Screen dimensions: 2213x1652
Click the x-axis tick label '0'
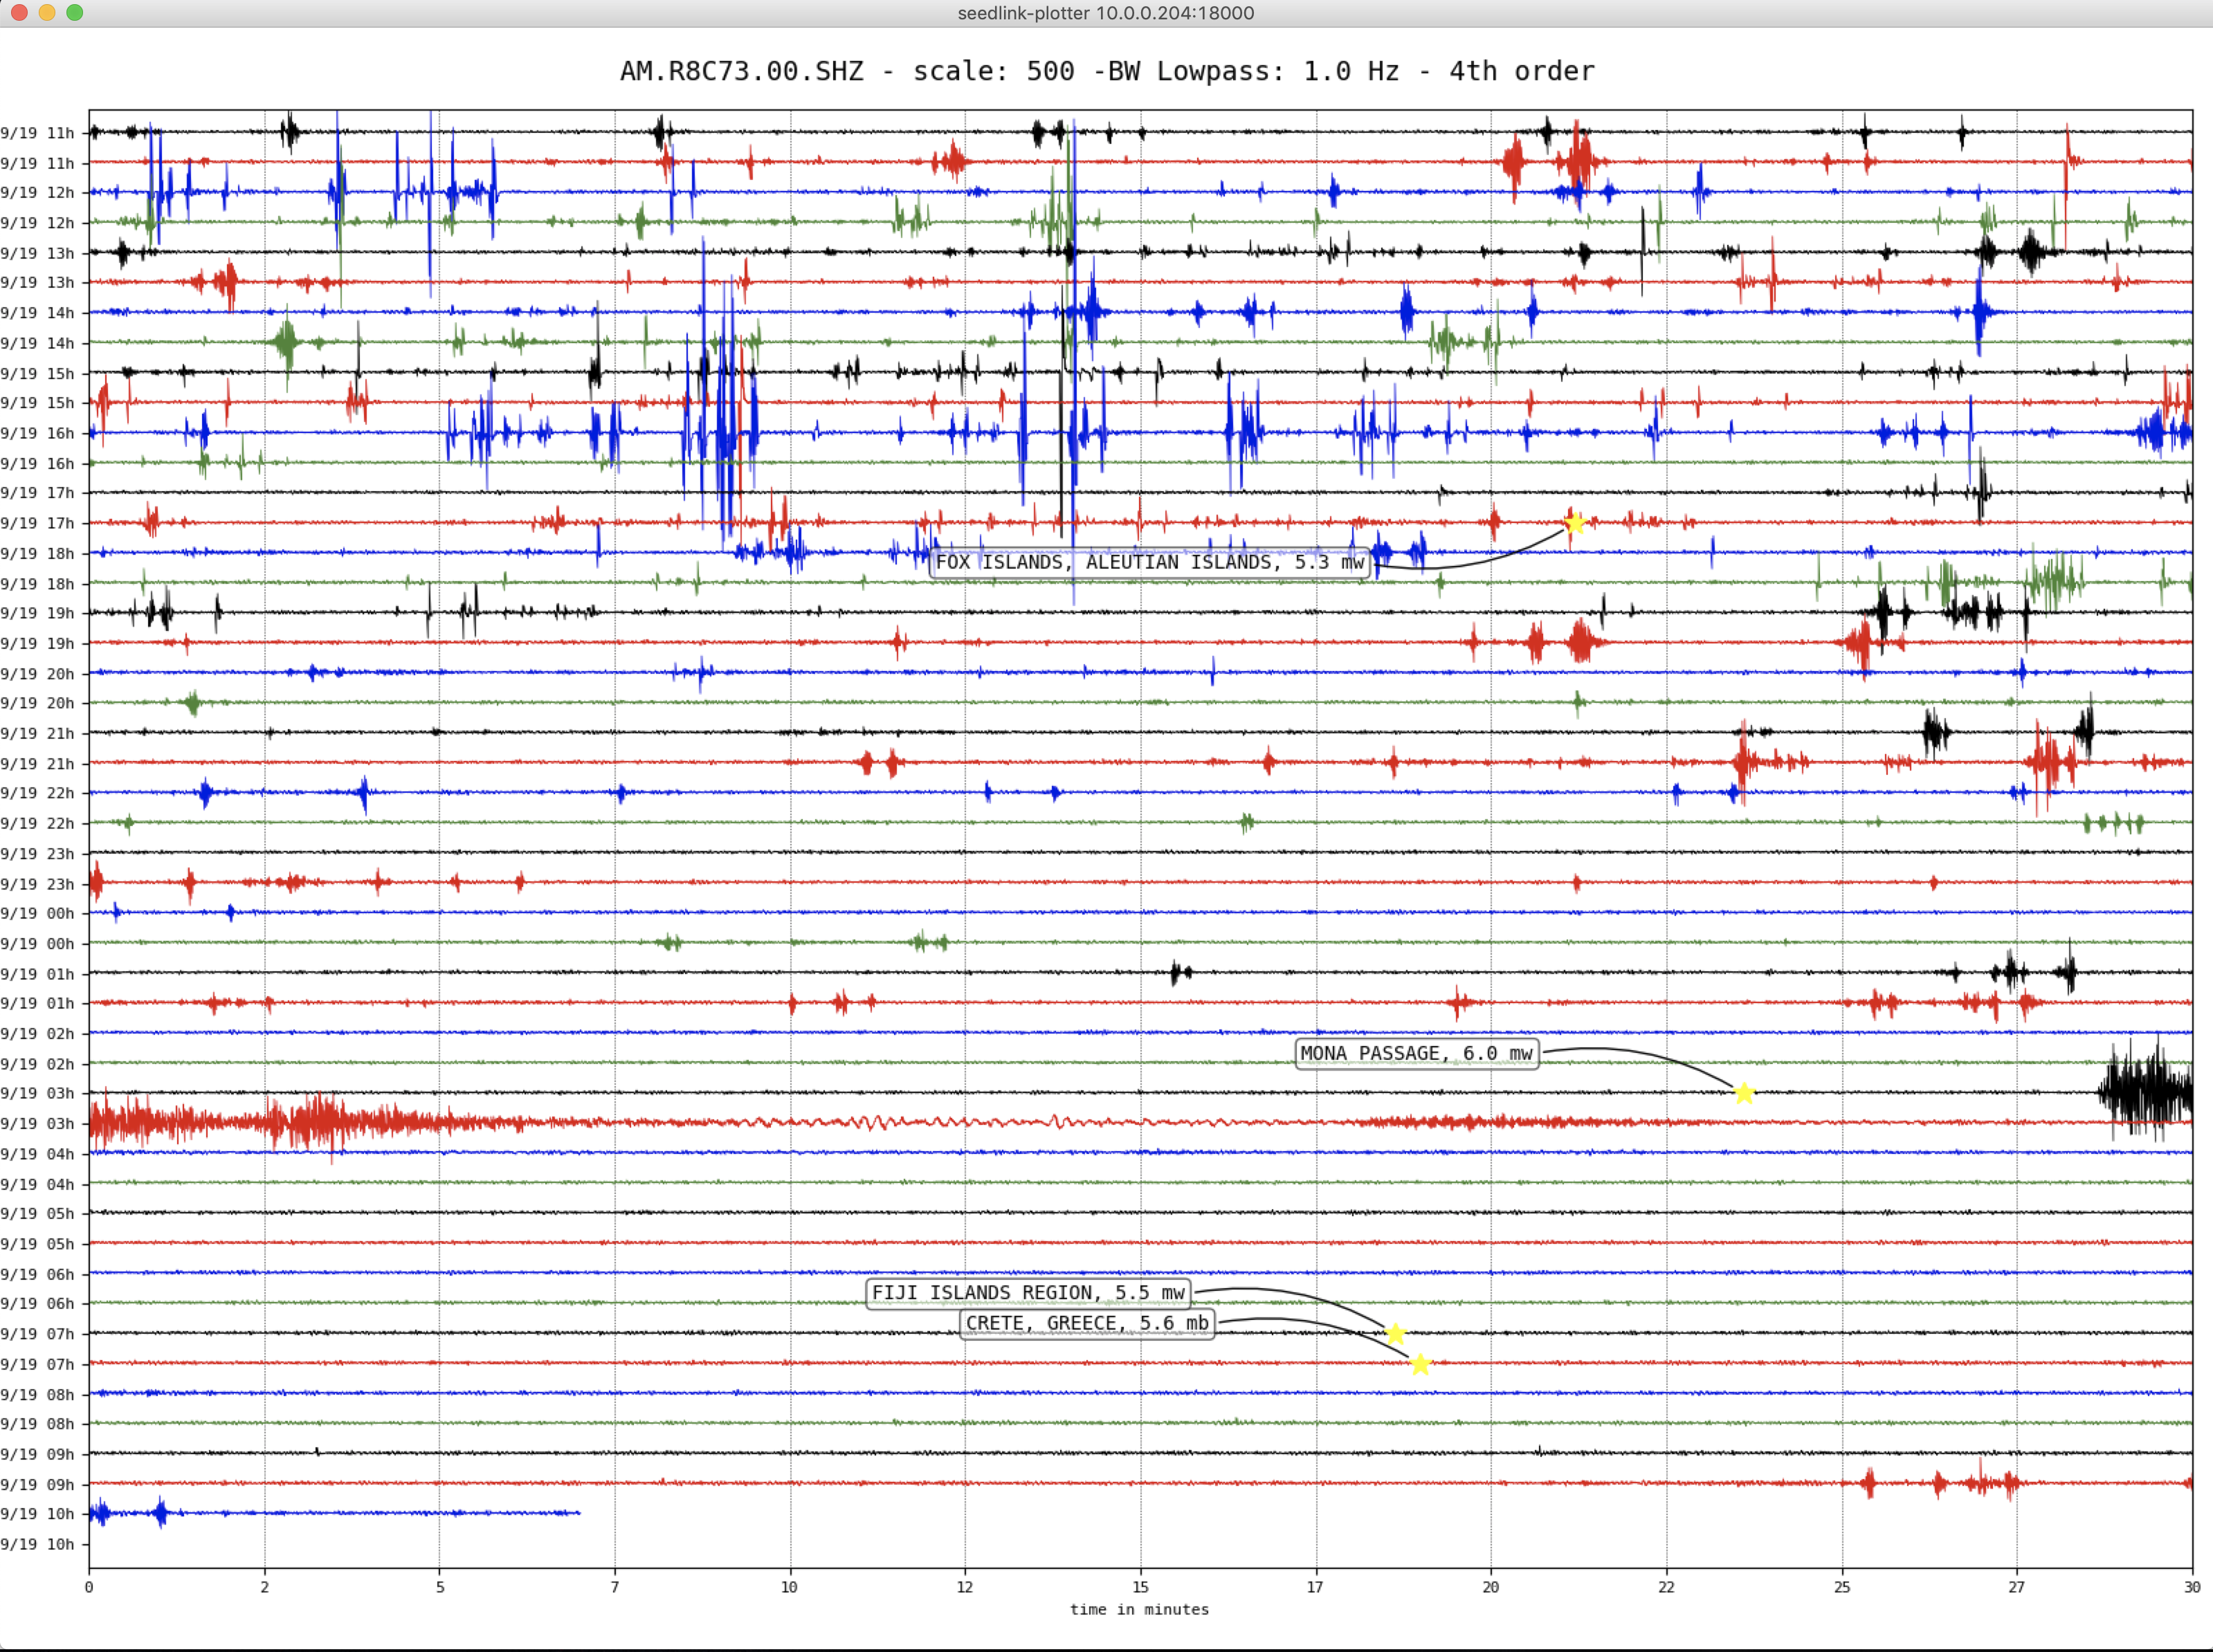(x=89, y=1587)
